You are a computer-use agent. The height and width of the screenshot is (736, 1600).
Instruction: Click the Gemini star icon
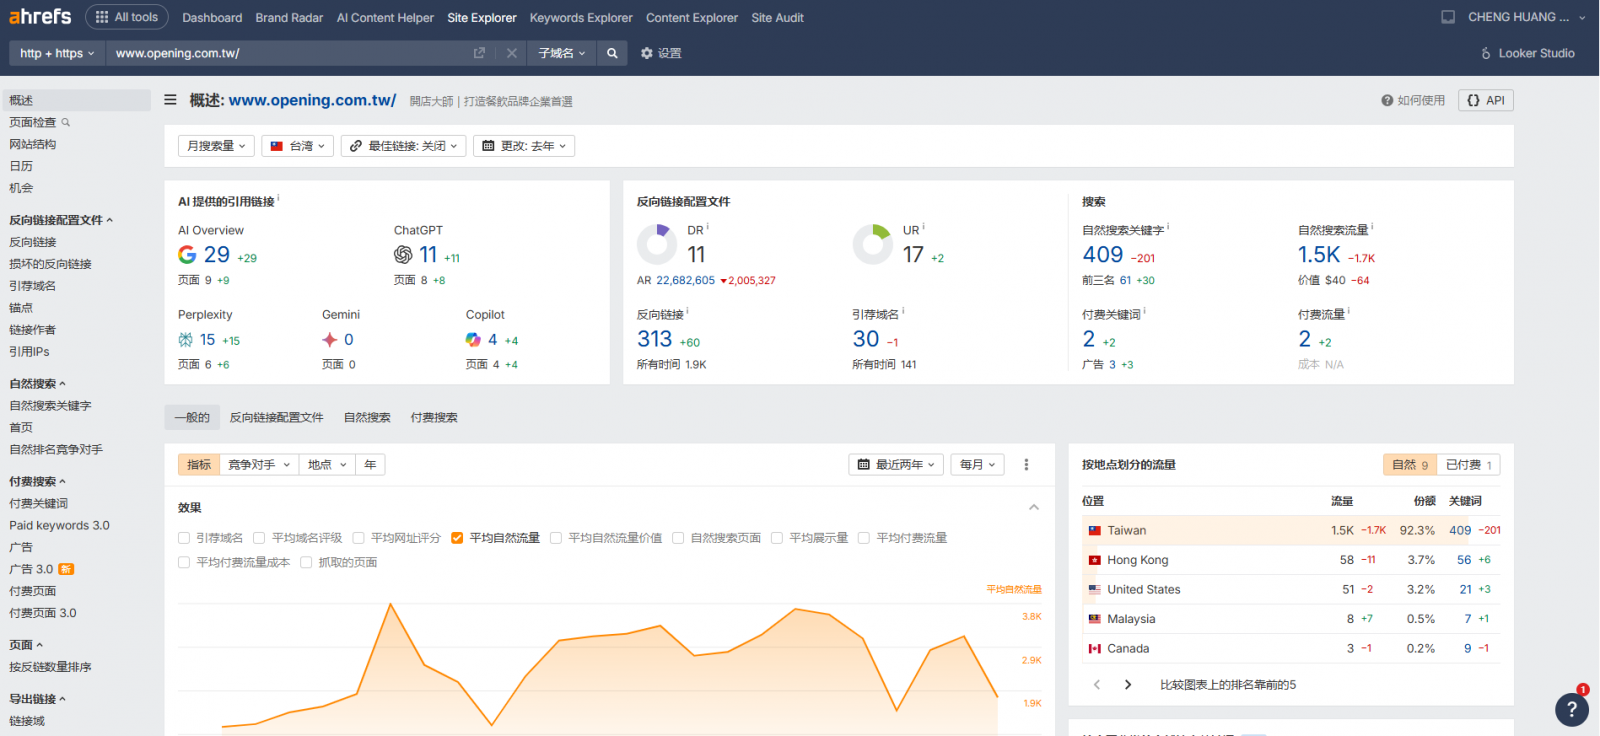click(330, 340)
